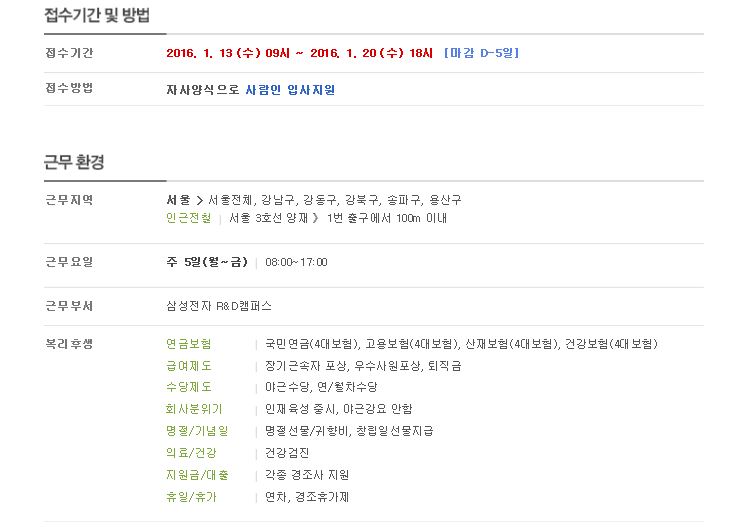Click the 근무환경 section heading
The image size is (748, 527).
tap(74, 162)
